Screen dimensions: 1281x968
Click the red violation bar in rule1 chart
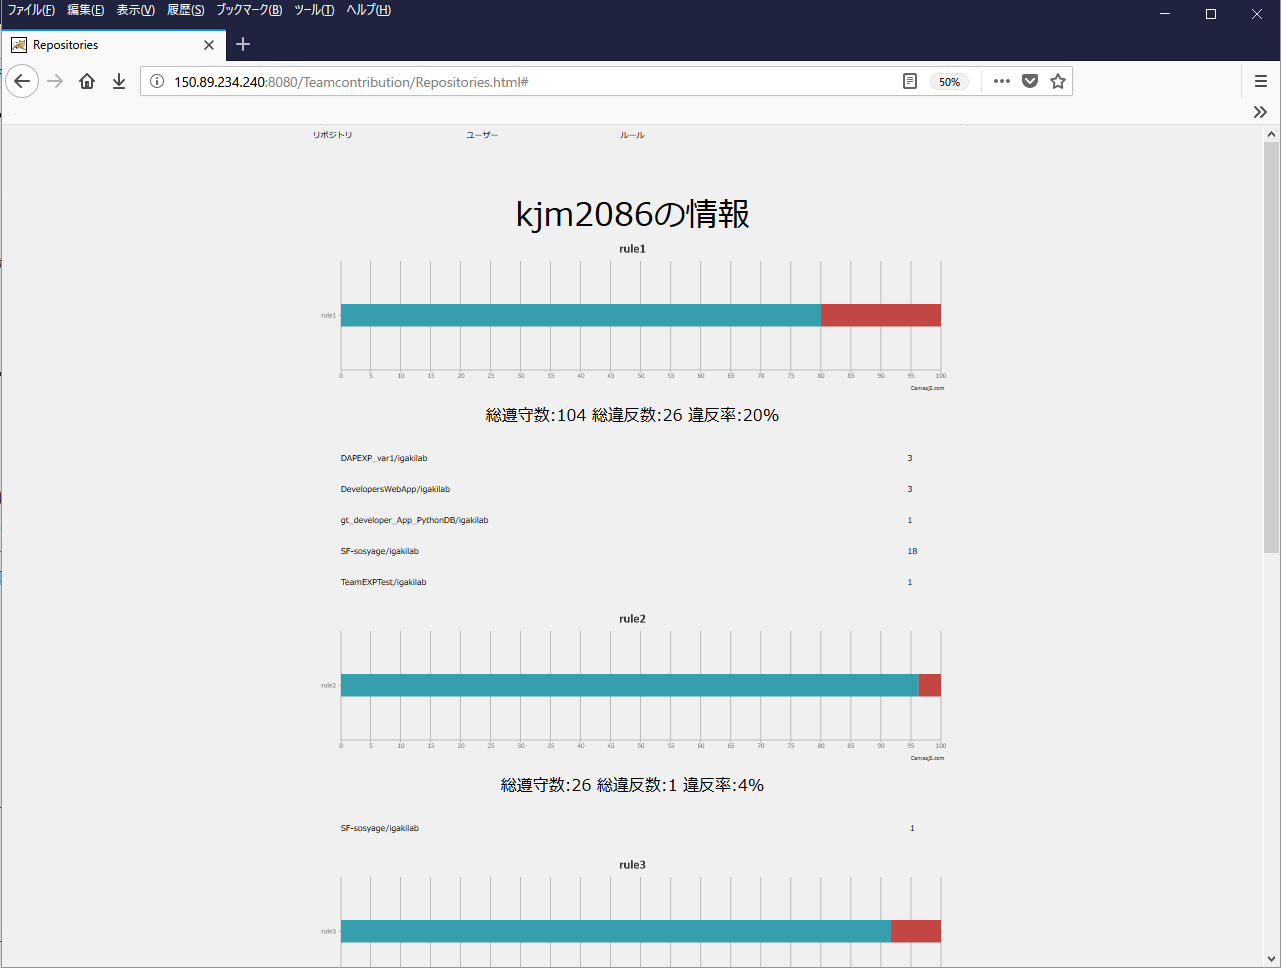click(881, 315)
